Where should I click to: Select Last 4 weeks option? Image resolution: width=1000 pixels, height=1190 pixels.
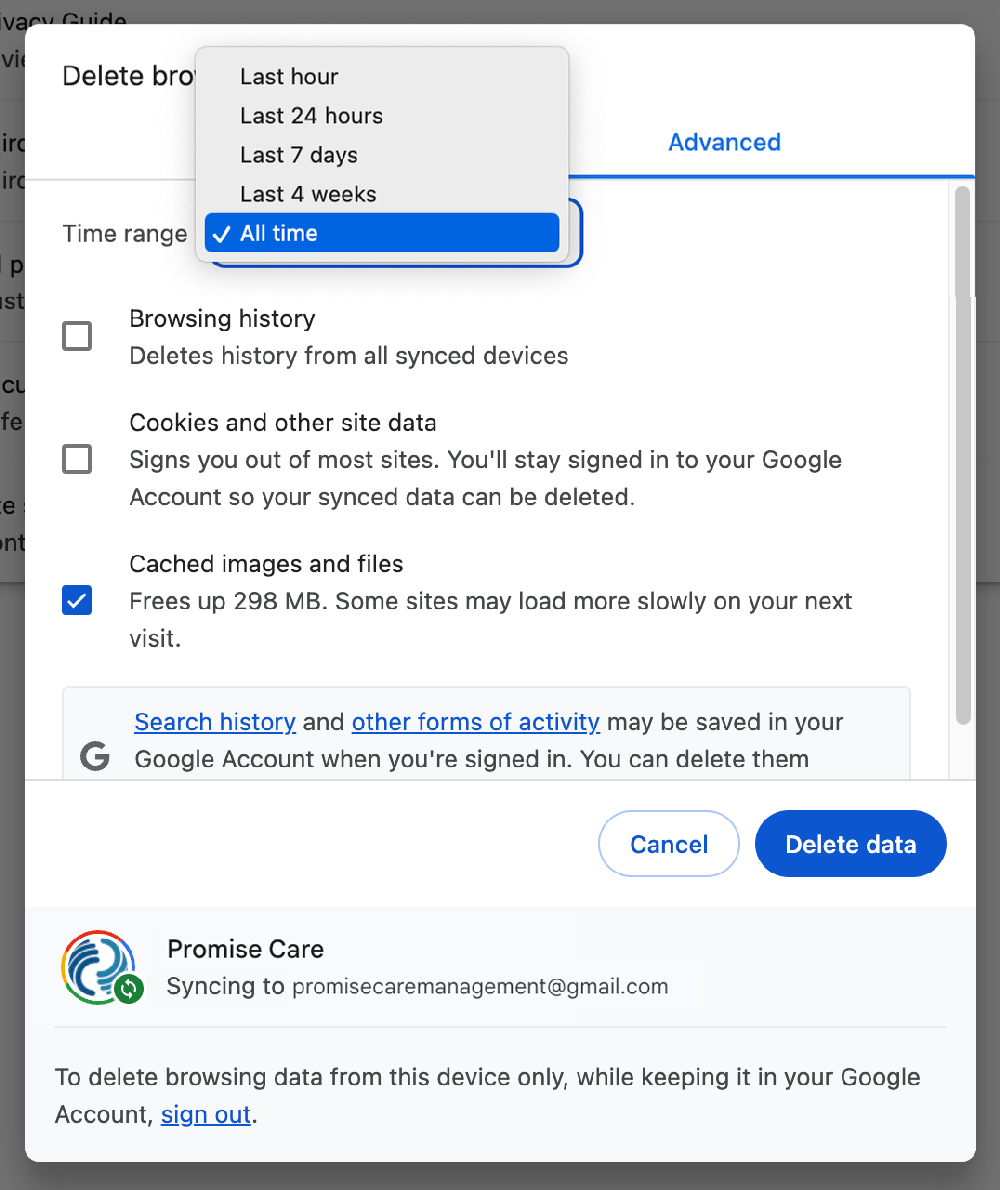point(308,194)
